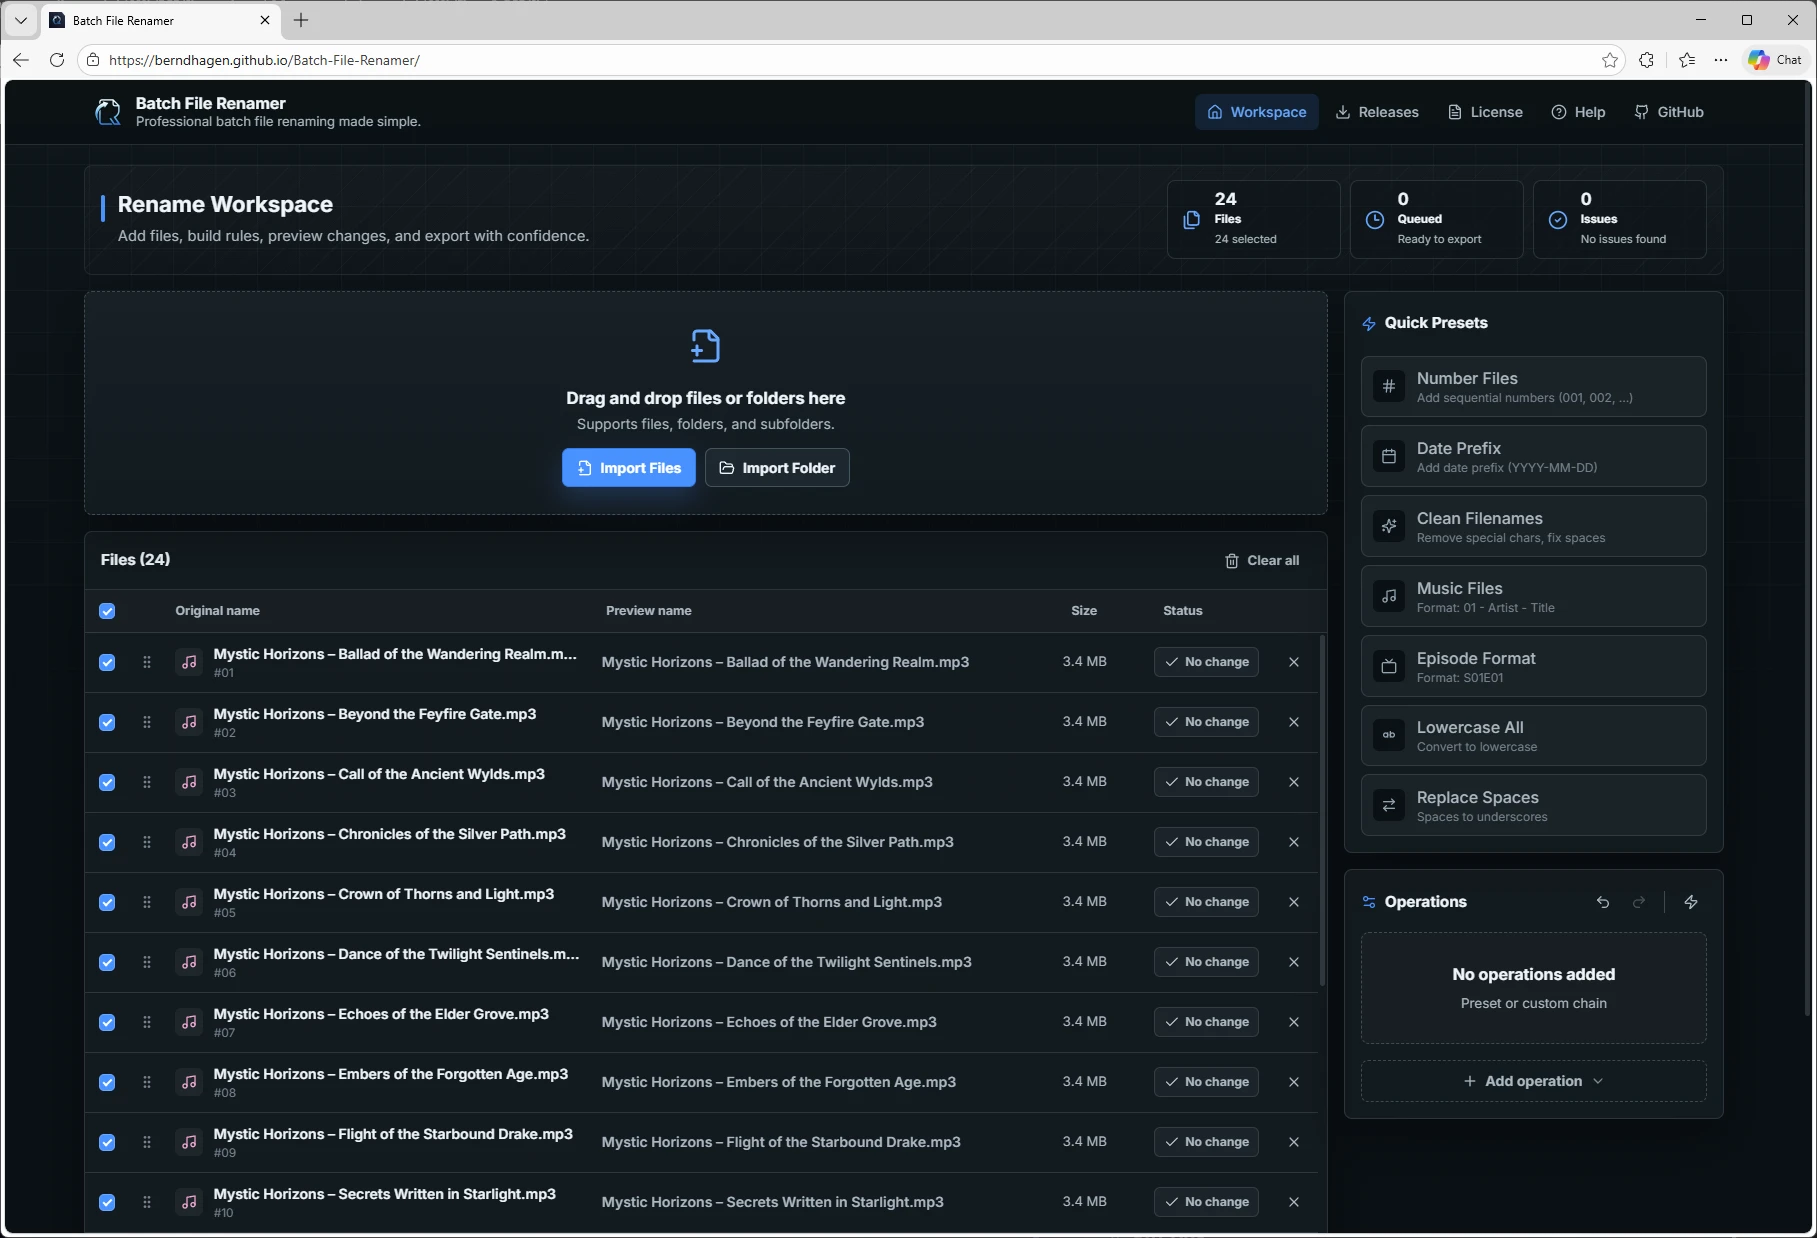Apply the Replace Spaces preset

coord(1533,805)
